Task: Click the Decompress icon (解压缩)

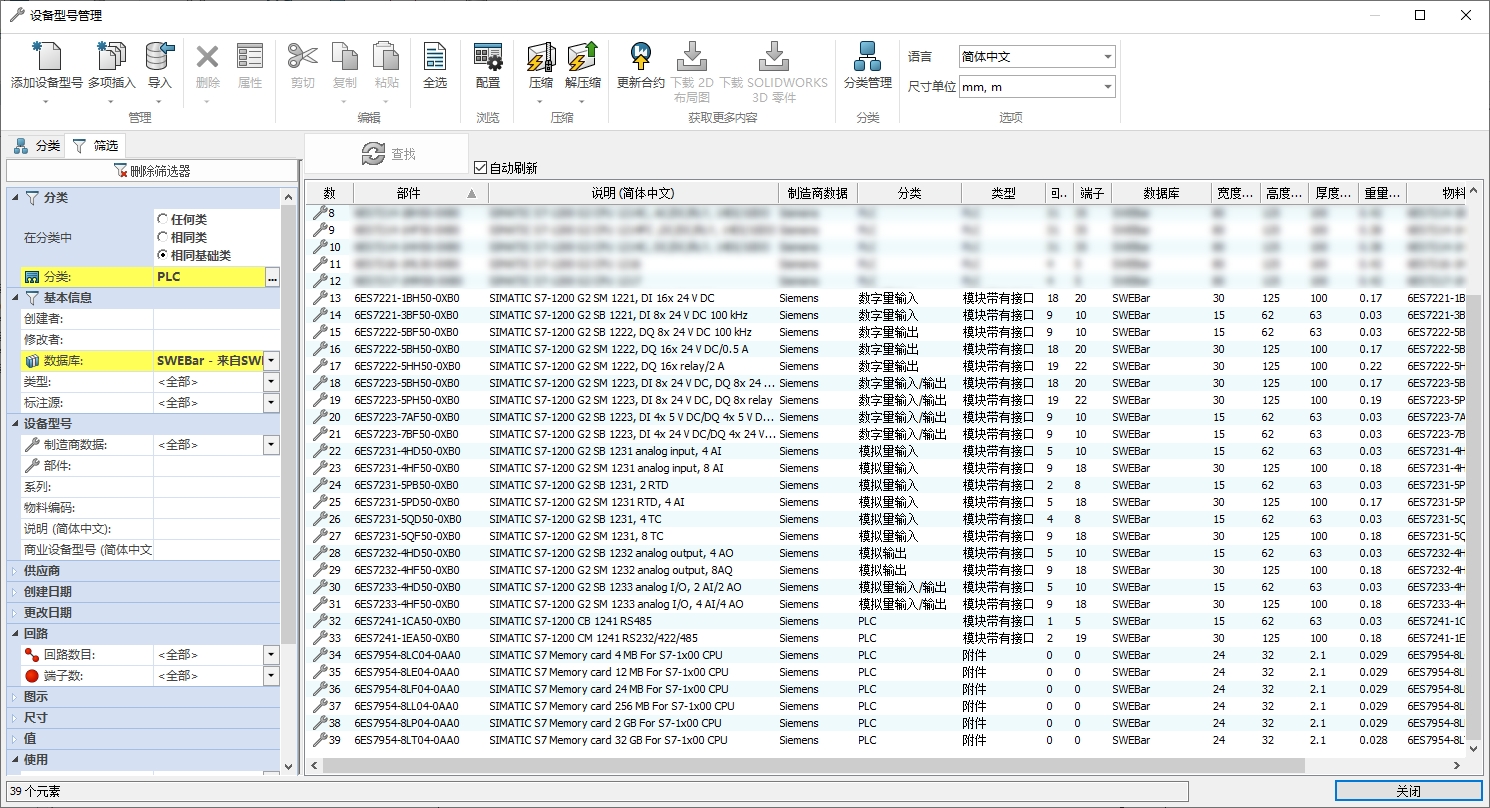Action: click(x=582, y=58)
